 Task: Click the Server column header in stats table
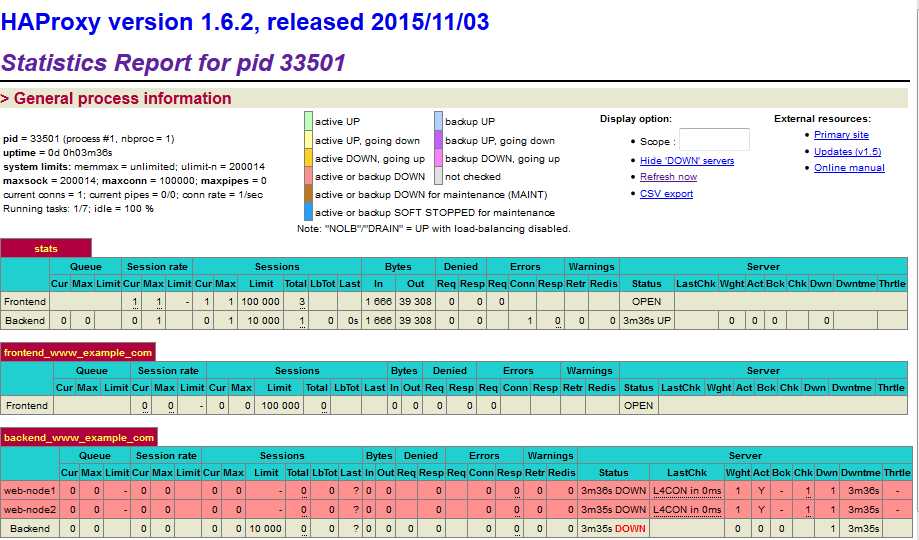tap(763, 267)
